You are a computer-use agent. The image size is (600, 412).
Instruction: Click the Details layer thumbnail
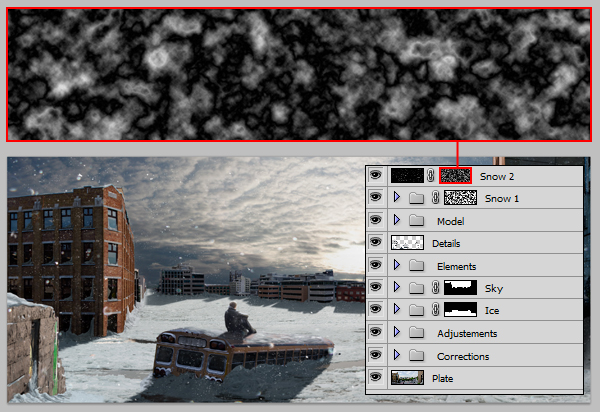[x=407, y=243]
